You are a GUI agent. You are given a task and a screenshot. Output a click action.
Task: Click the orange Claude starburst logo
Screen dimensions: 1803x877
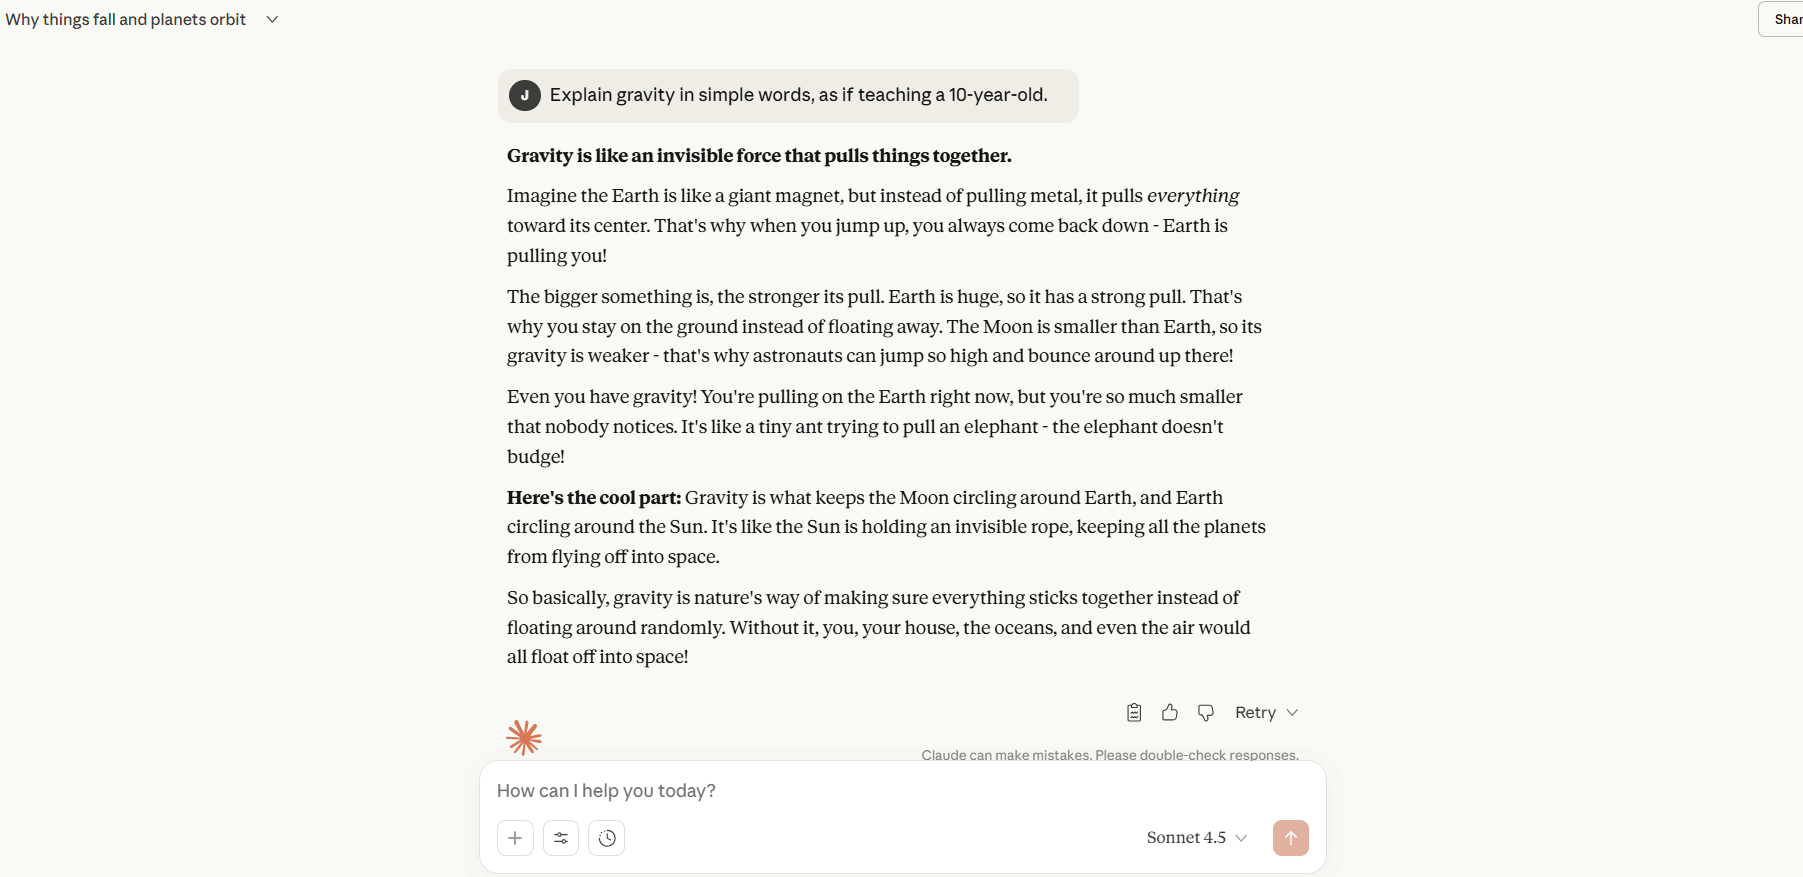pos(524,738)
